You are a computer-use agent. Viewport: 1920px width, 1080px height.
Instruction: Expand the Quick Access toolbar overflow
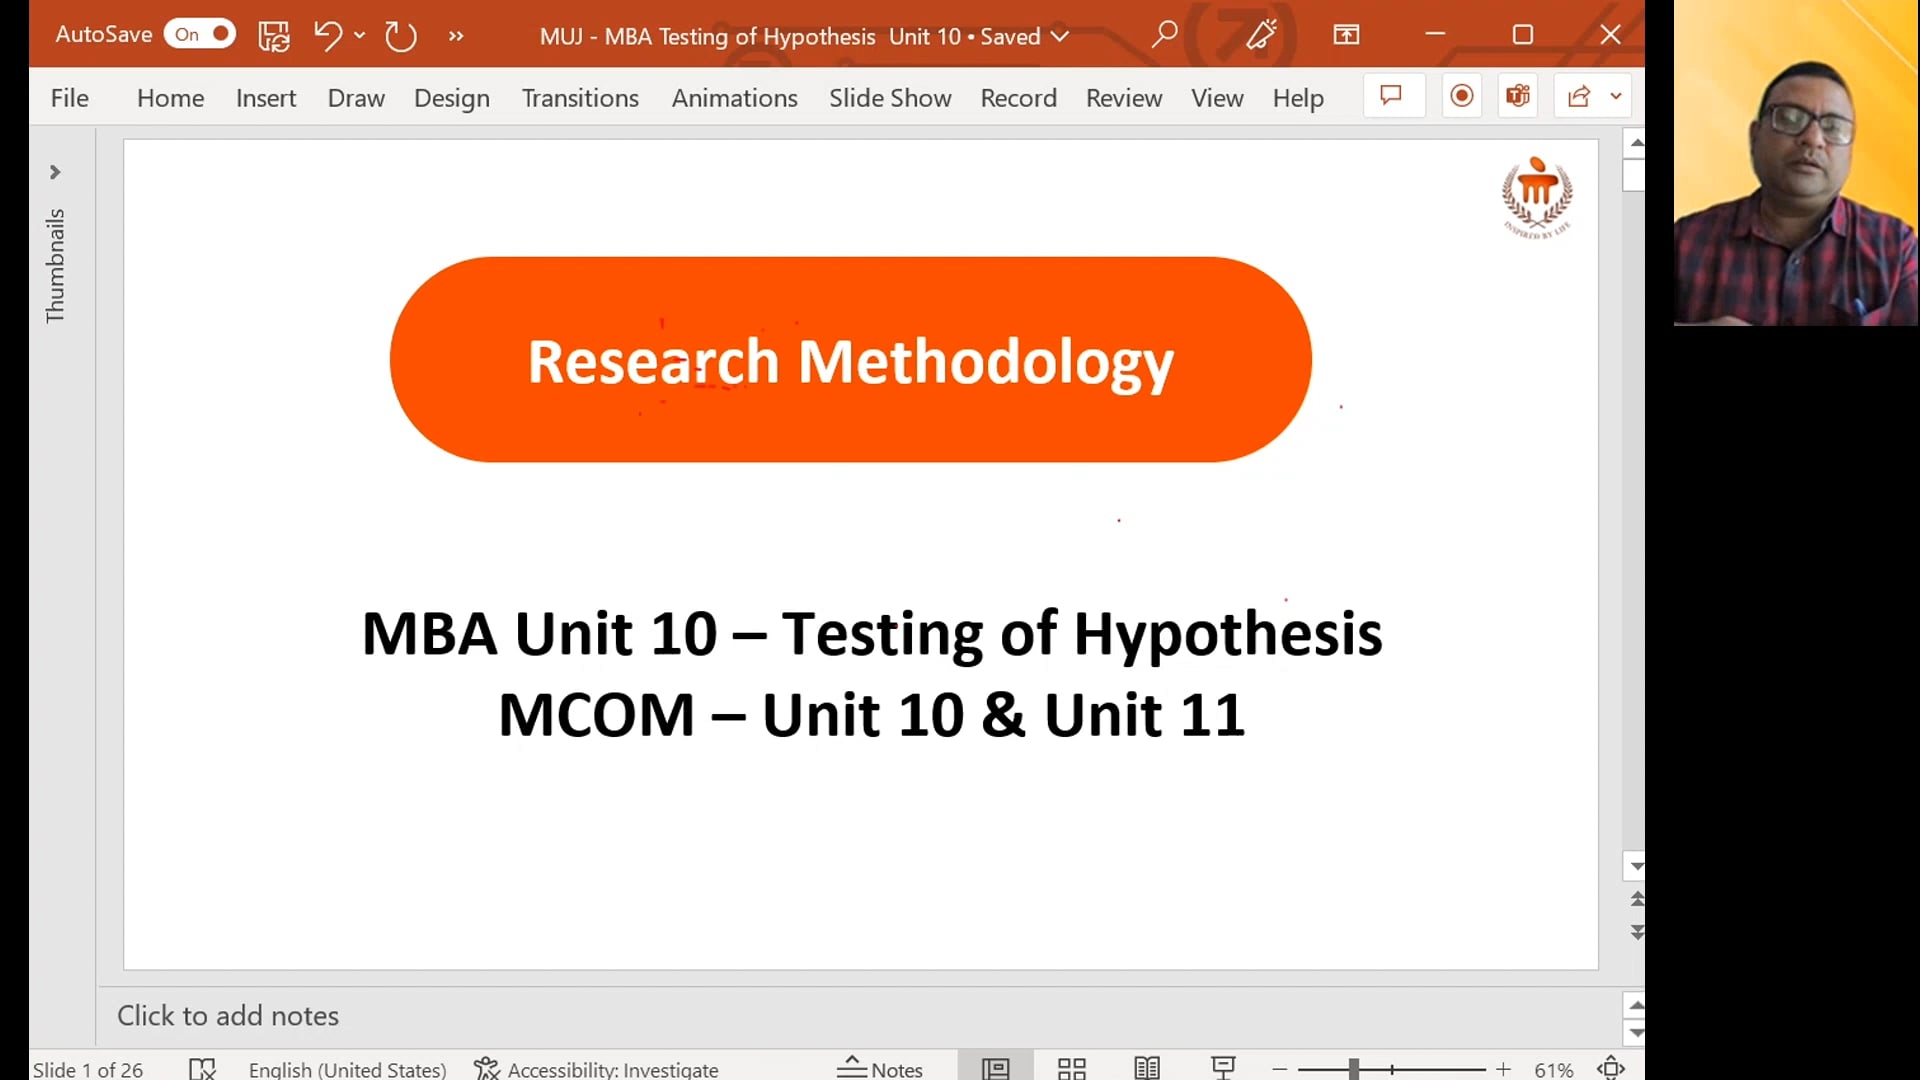pyautogui.click(x=456, y=36)
